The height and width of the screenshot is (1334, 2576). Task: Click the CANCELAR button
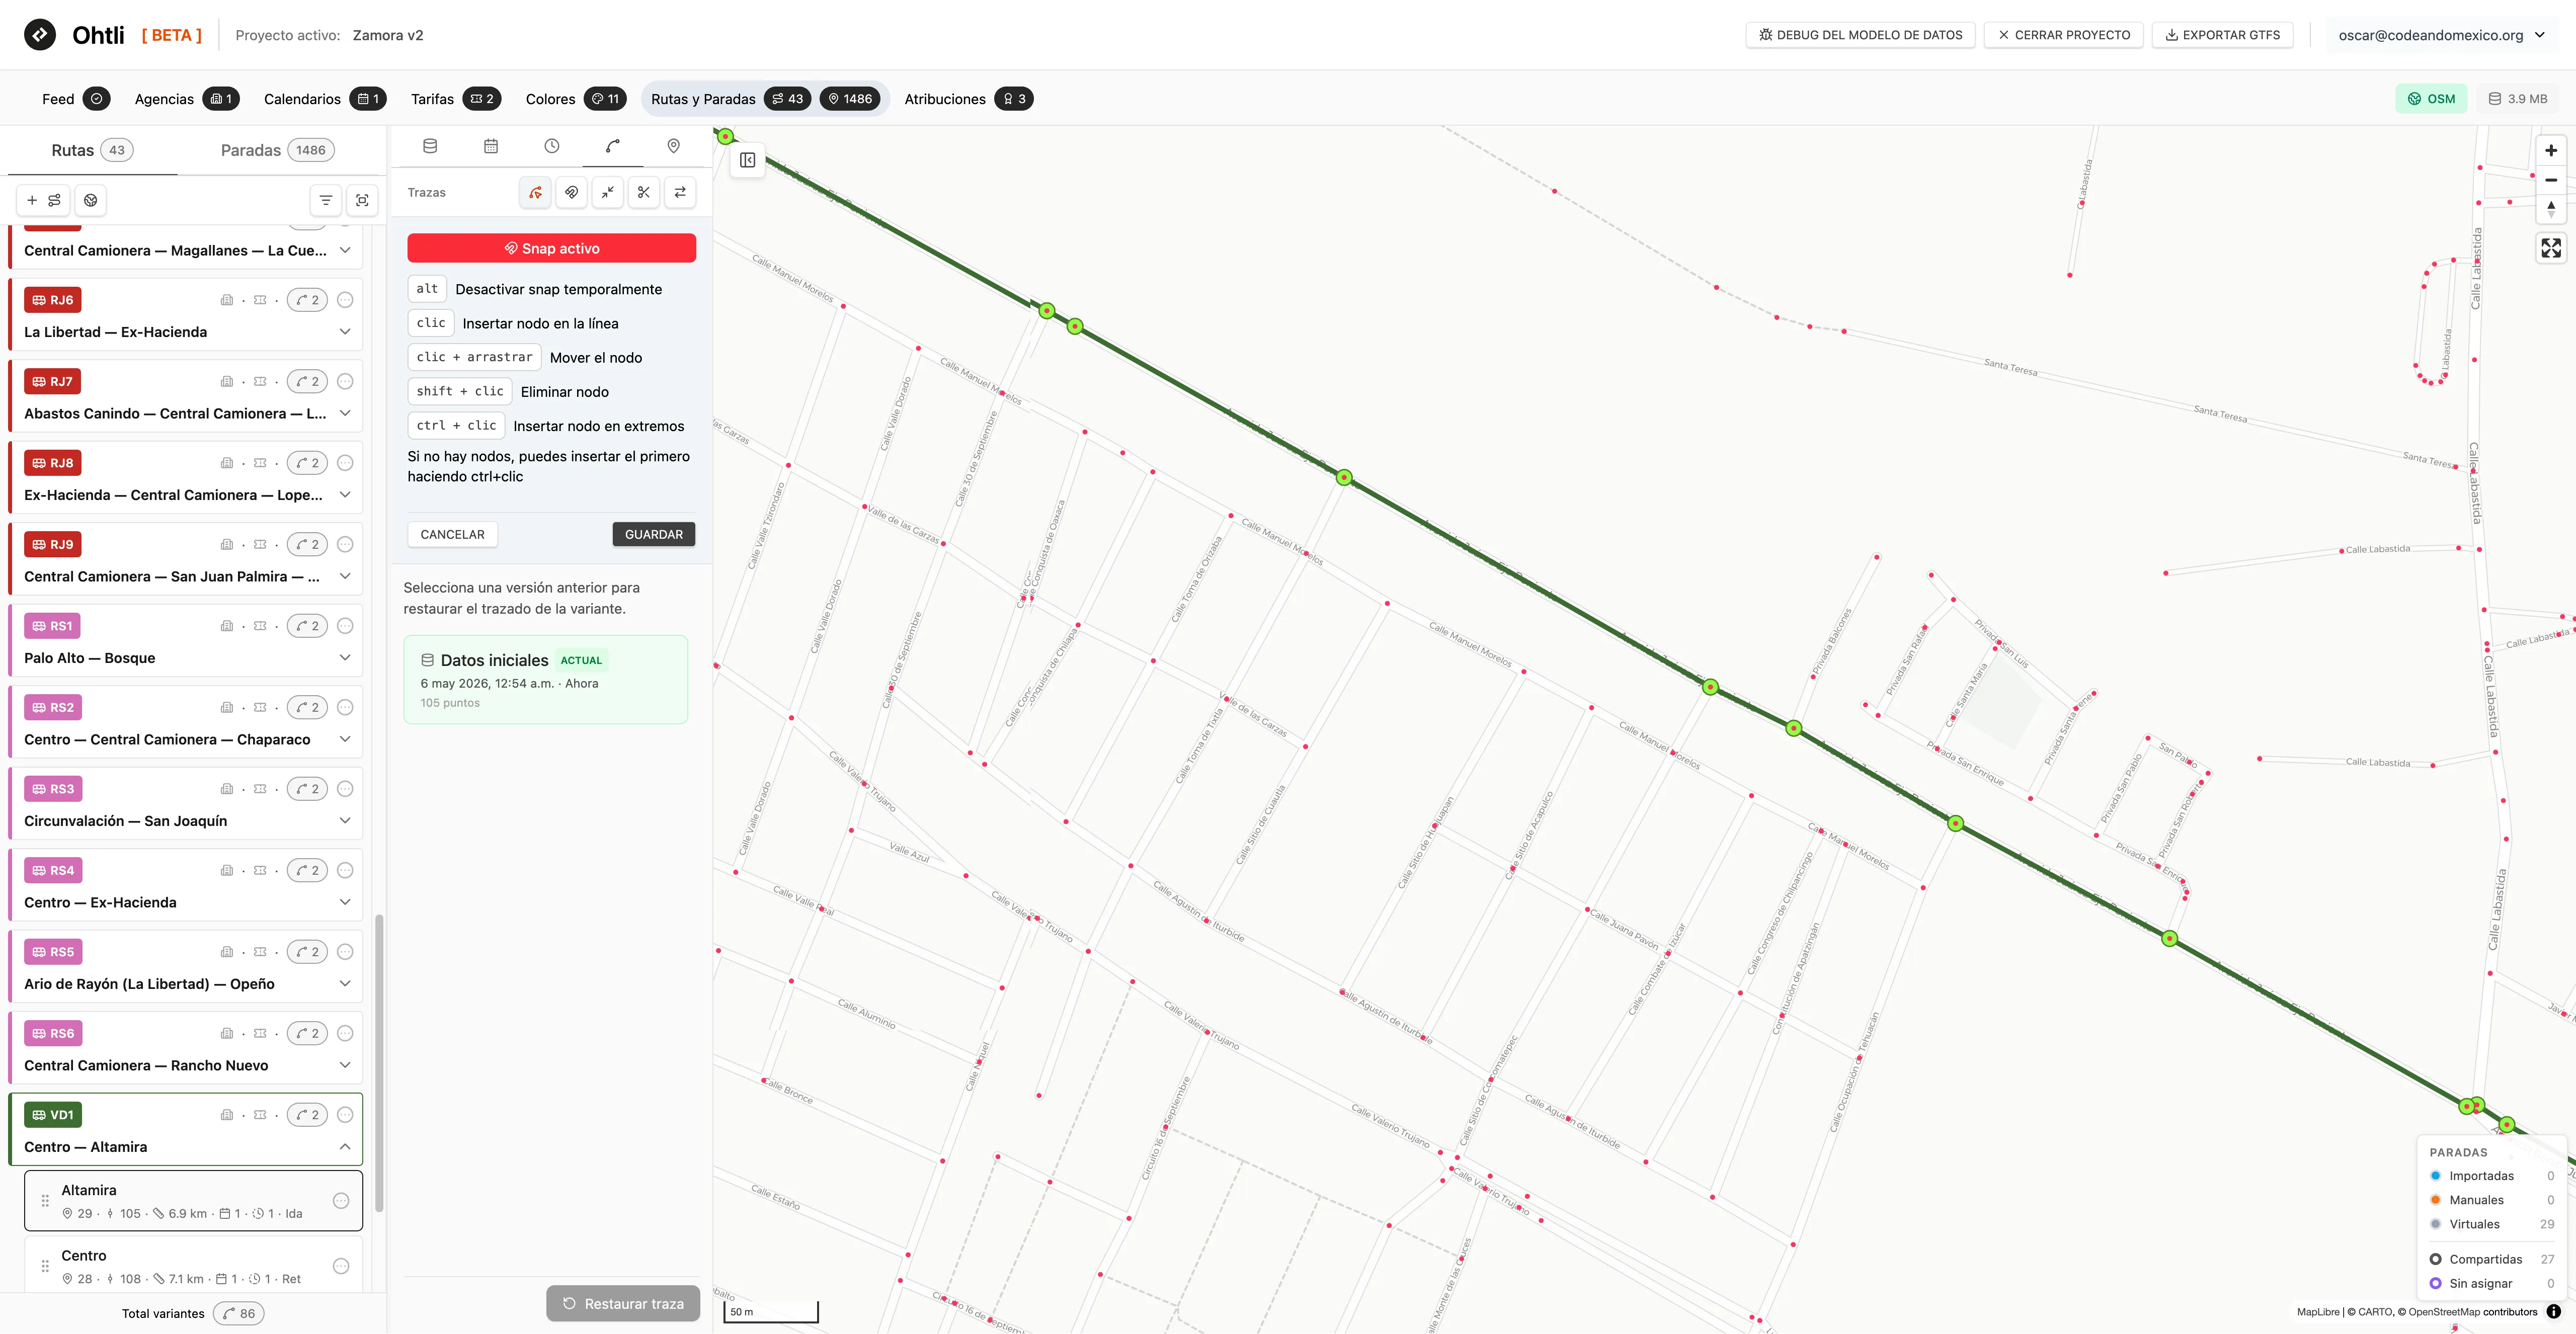click(x=452, y=534)
